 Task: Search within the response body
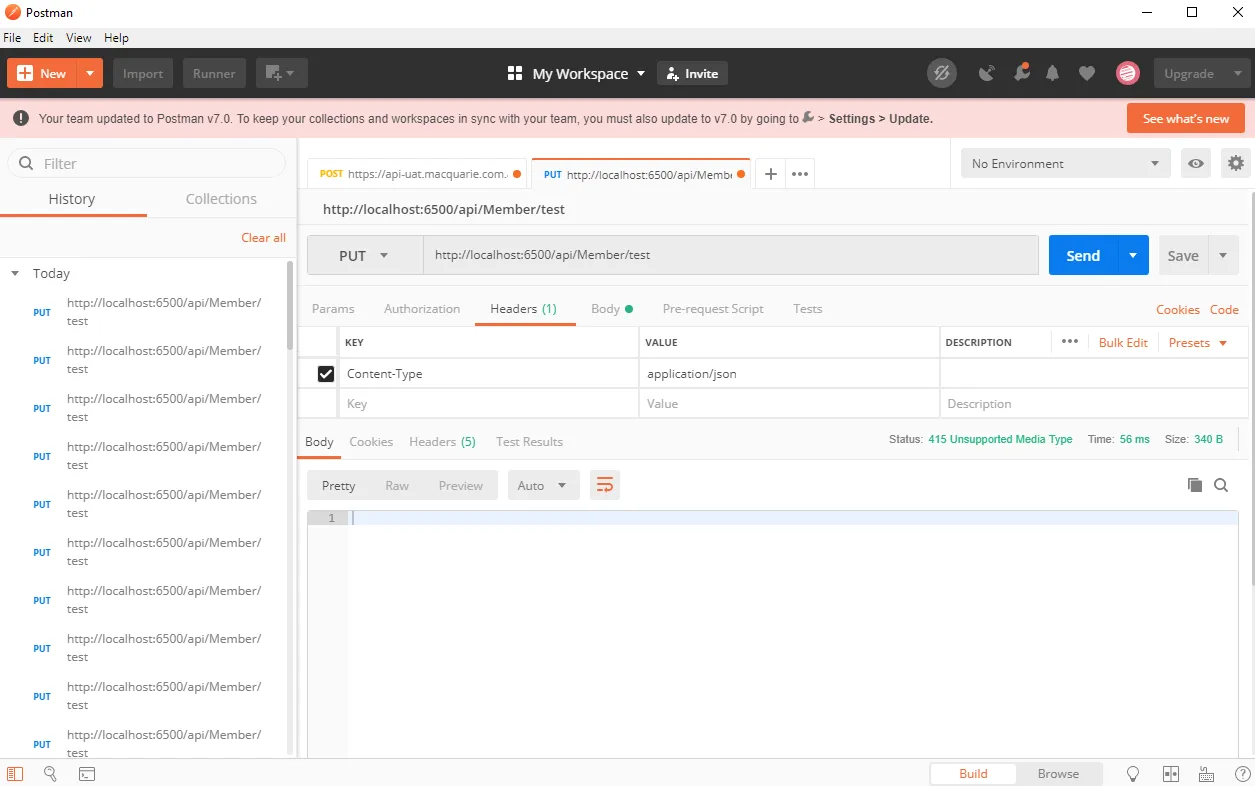[x=1221, y=485]
